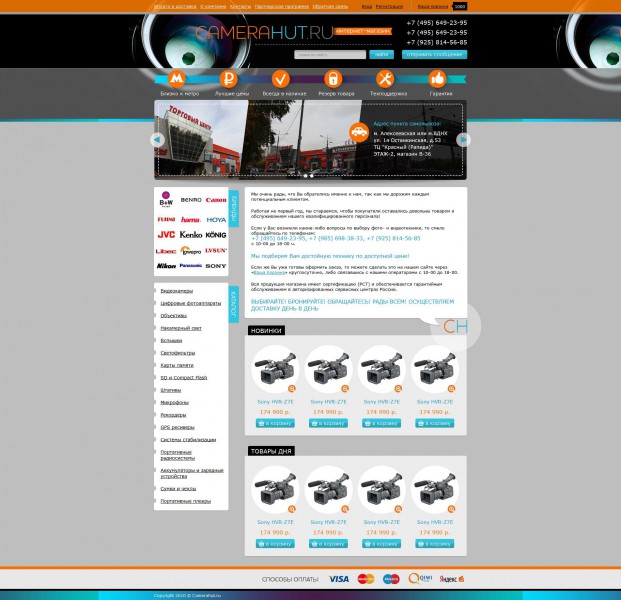Image resolution: width=621 pixels, height=600 pixels.
Task: Click the QIWI payment logo
Action: (x=420, y=579)
